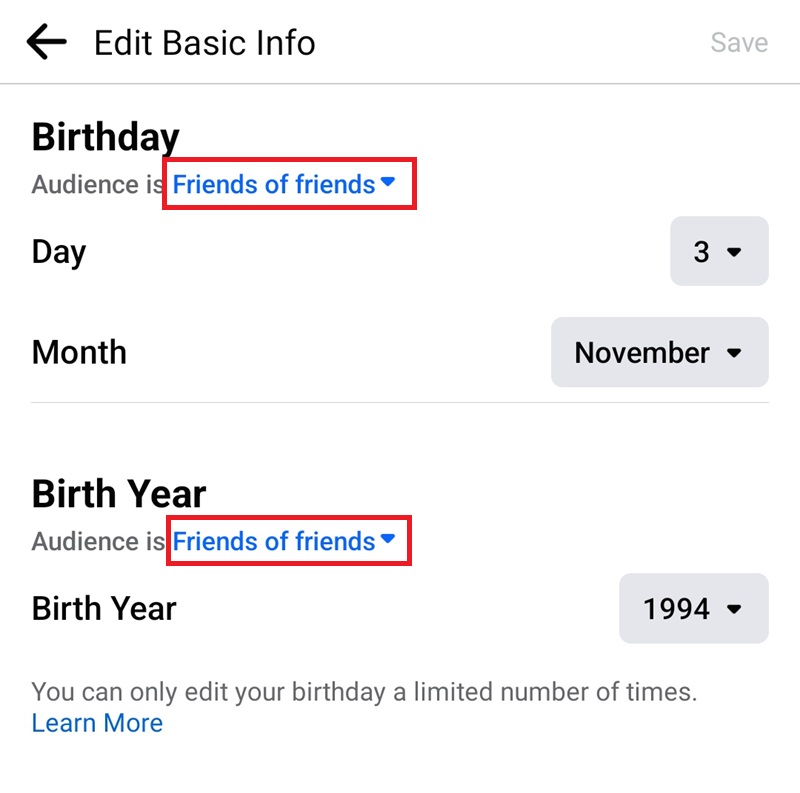
Task: Click the small caret beside the Birth Year audience
Action: pos(389,540)
